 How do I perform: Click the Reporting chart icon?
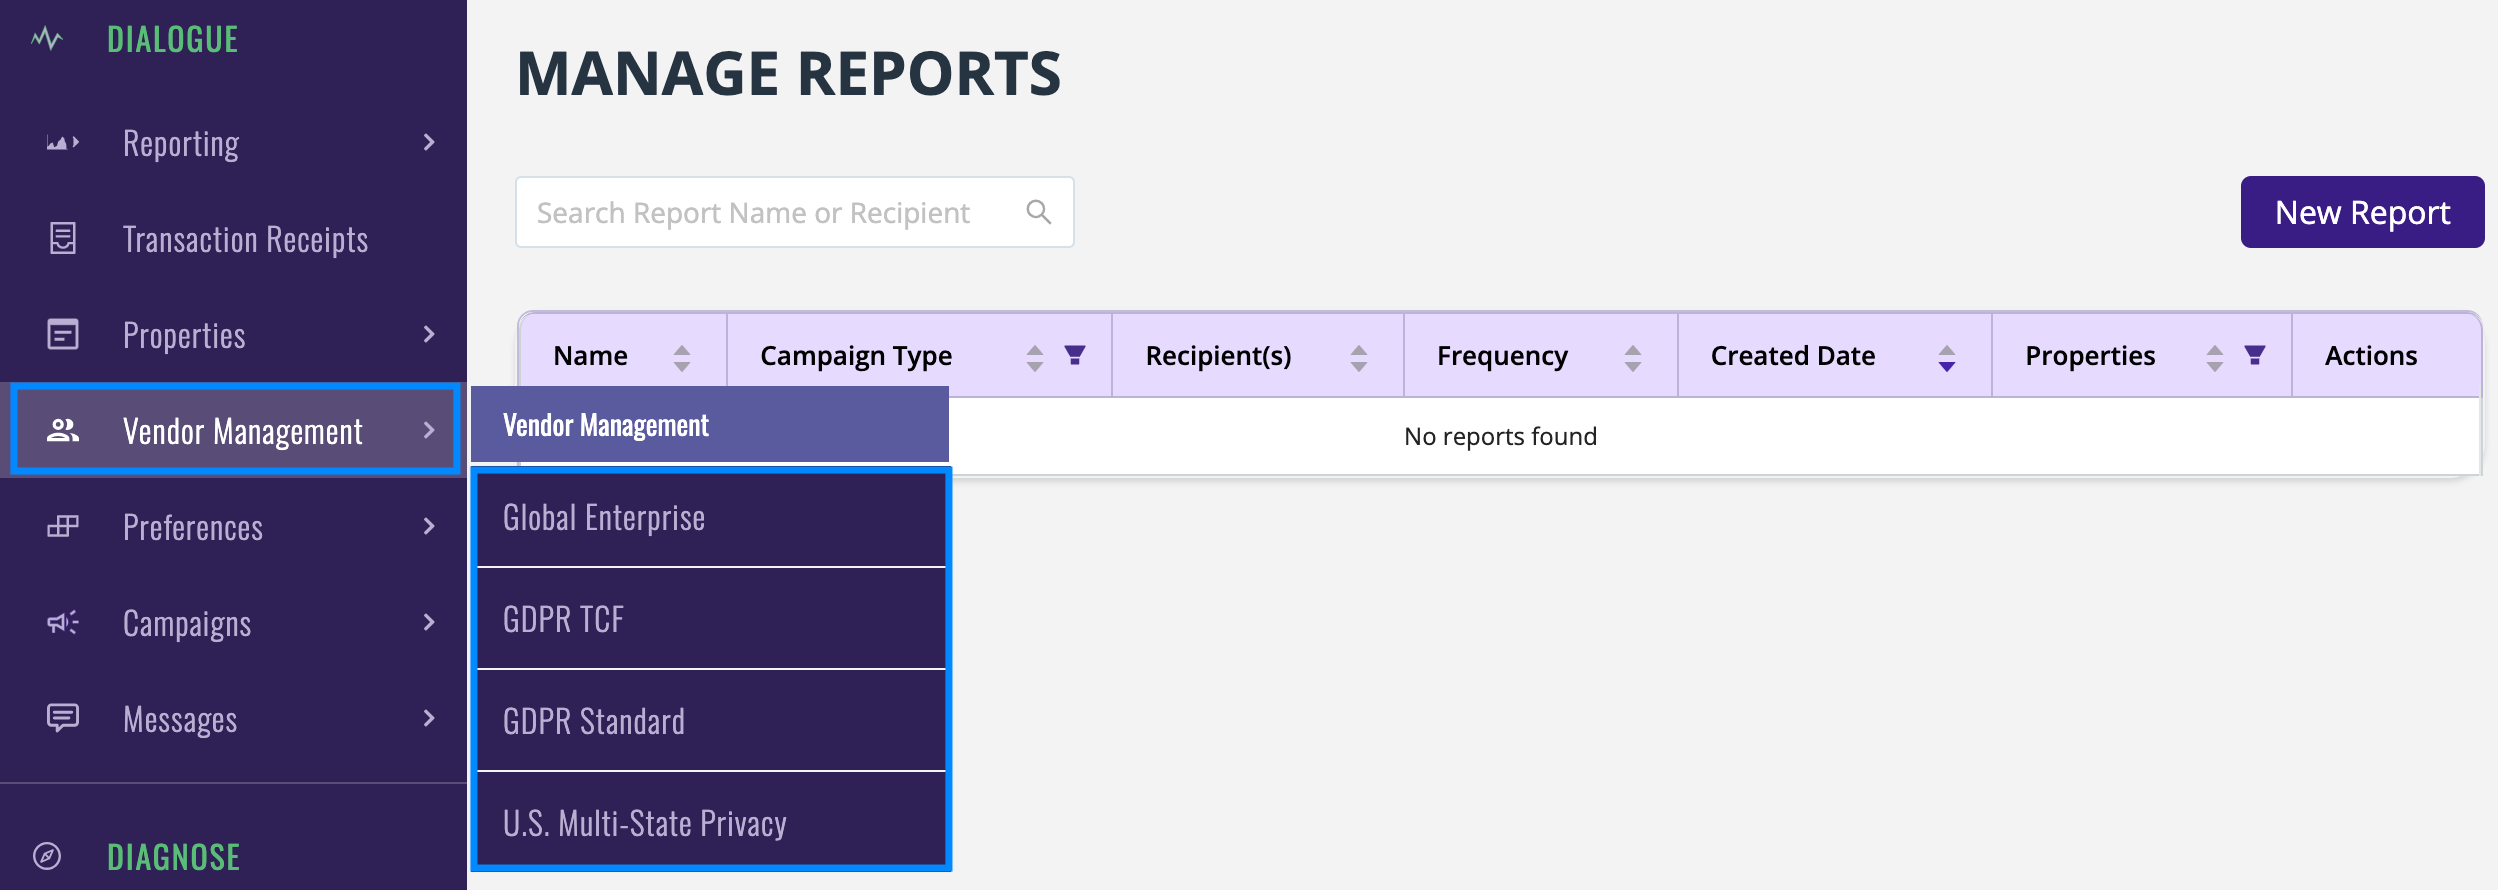coord(63,143)
